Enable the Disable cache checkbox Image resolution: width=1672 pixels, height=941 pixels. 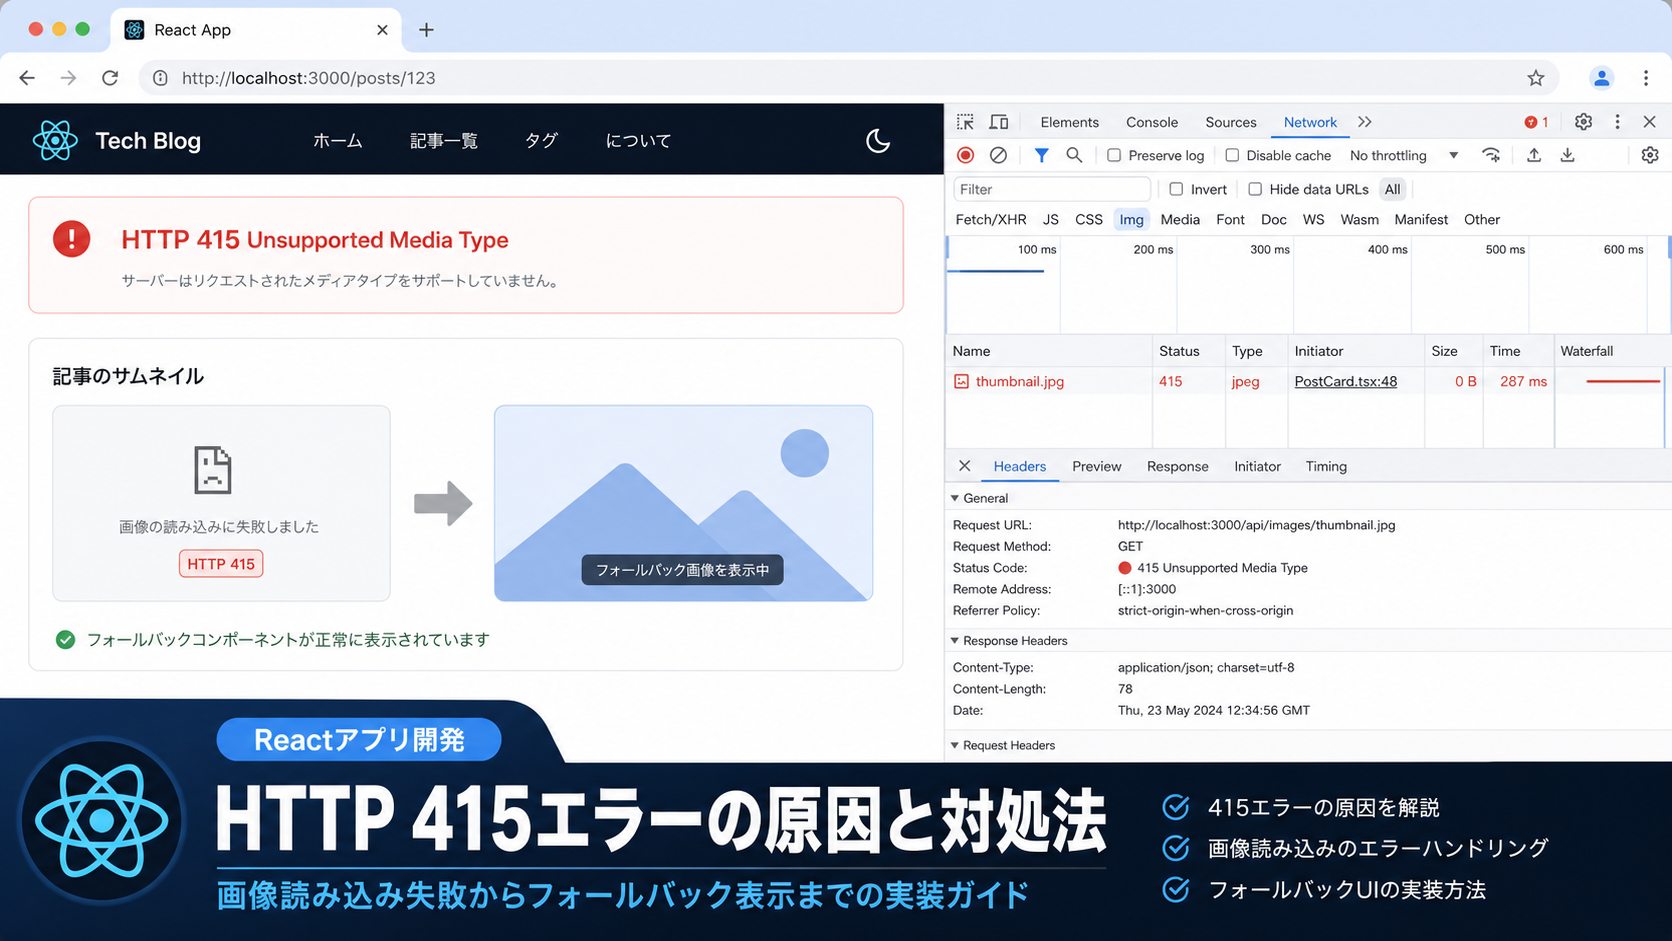pyautogui.click(x=1232, y=155)
